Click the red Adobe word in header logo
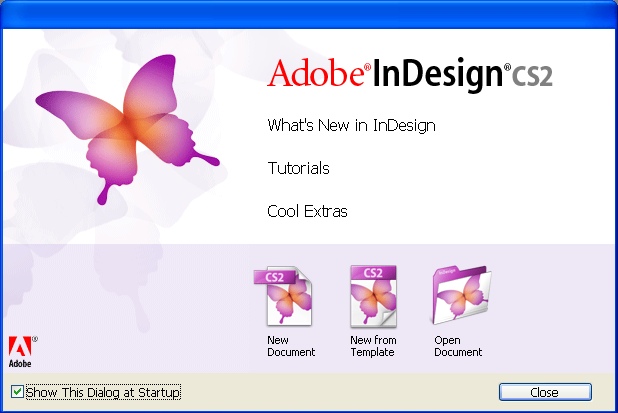Viewport: 618px width, 413px height. 316,73
